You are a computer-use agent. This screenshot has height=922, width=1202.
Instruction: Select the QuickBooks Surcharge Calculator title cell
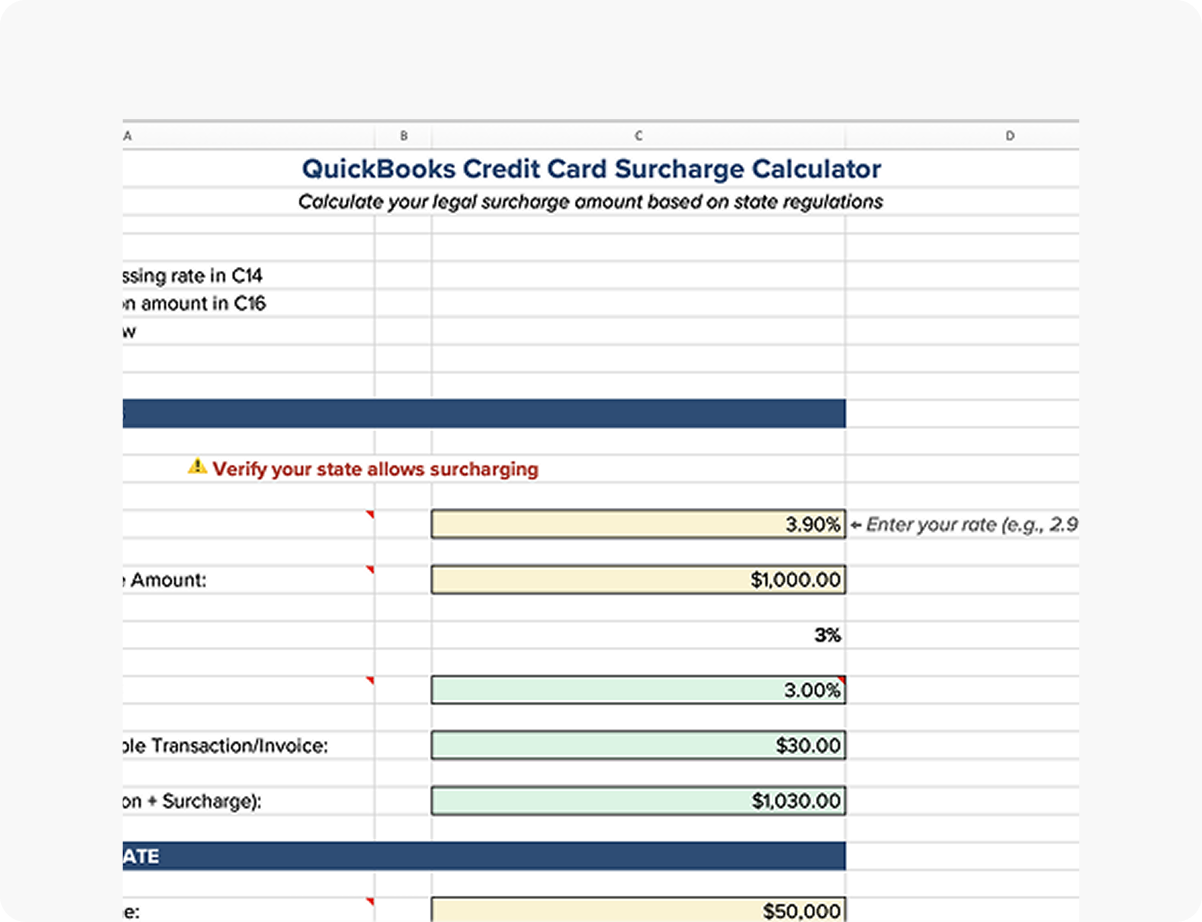click(592, 169)
